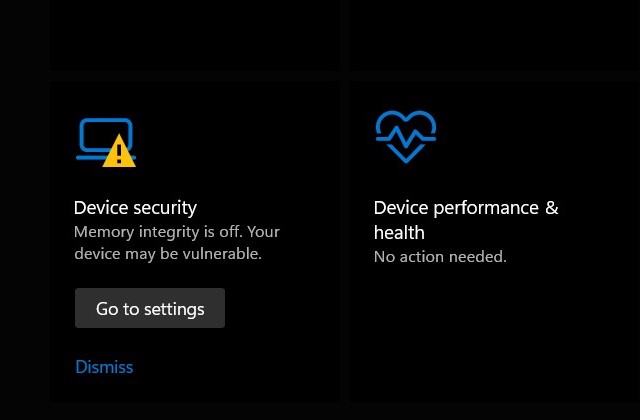This screenshot has width=640, height=420.
Task: Open Go to settings for memory integrity
Action: [150, 308]
